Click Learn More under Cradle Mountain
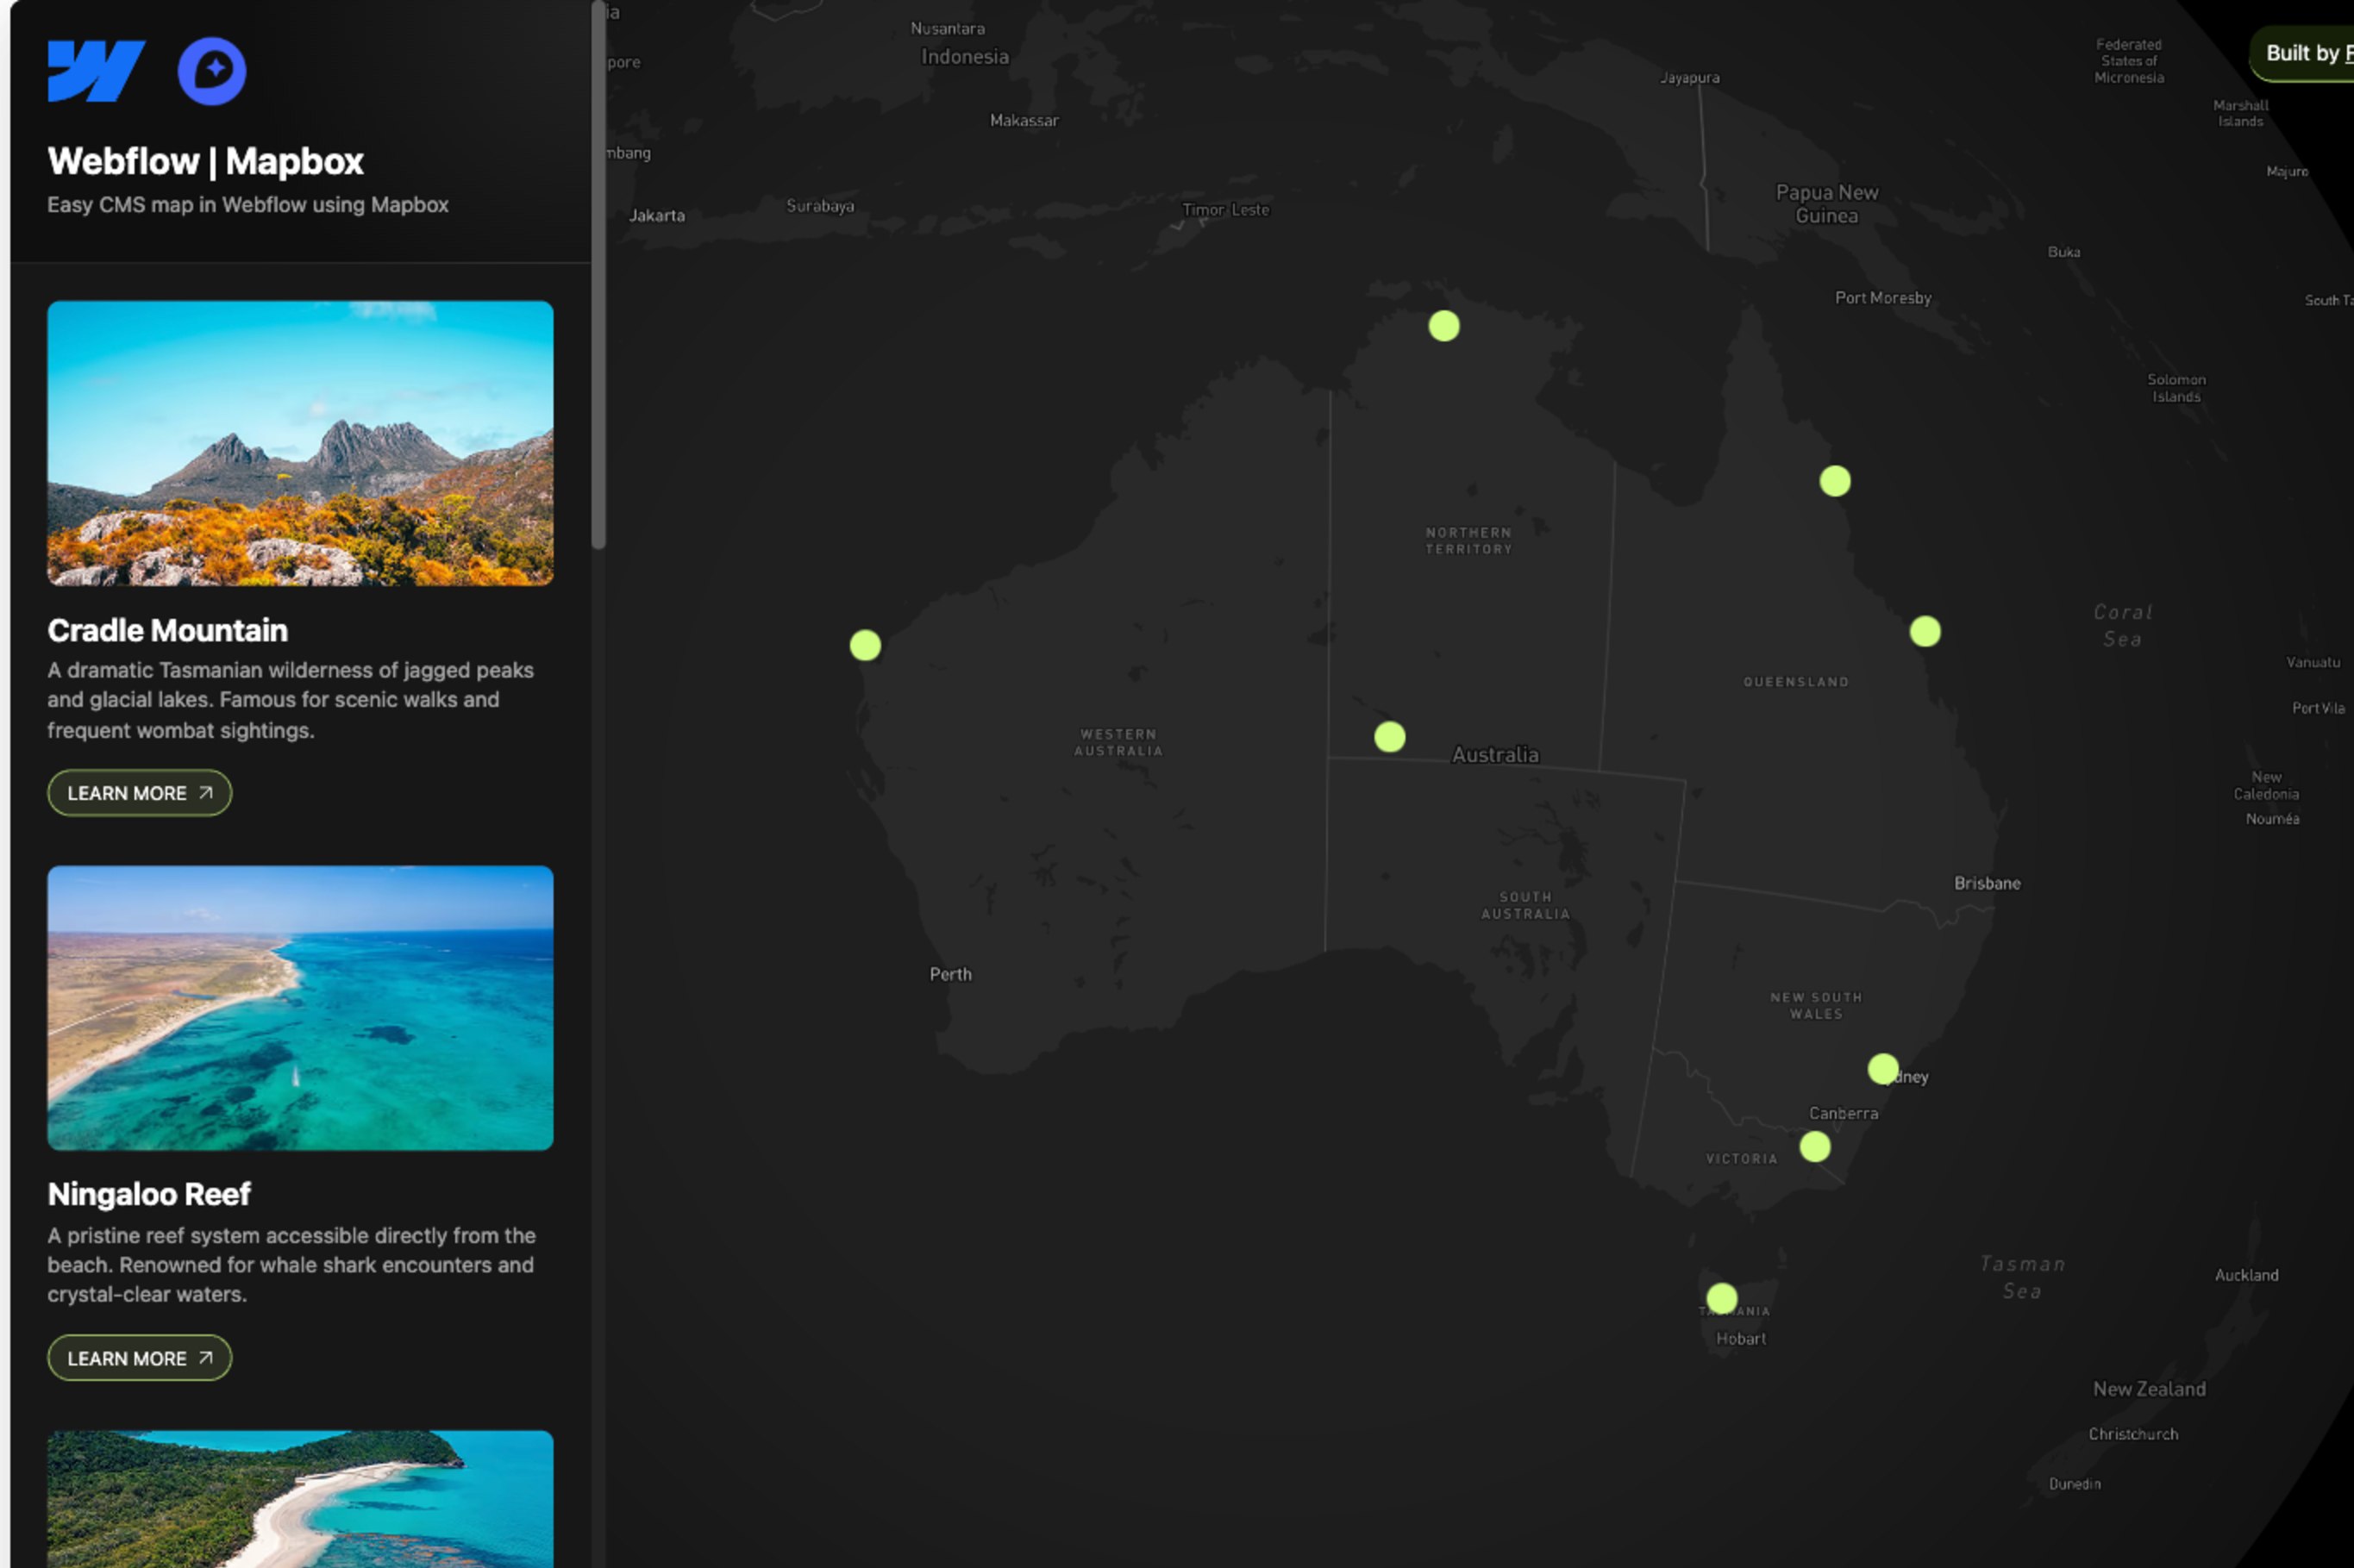The image size is (2354, 1568). click(138, 792)
